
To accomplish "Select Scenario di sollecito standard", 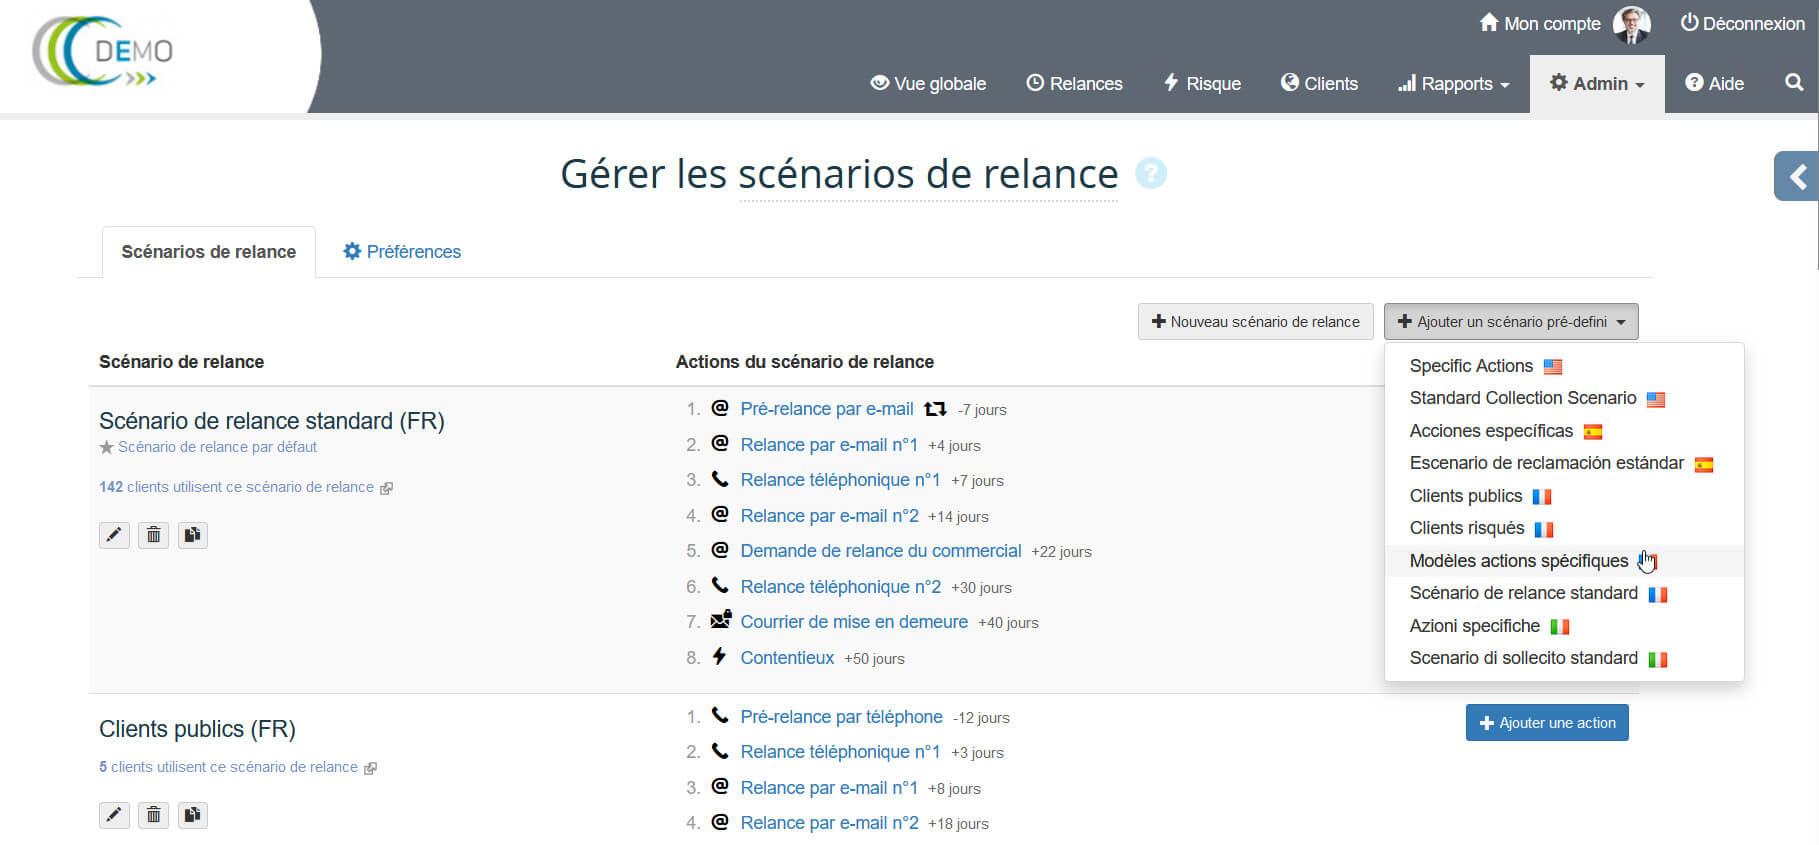I will pyautogui.click(x=1523, y=658).
